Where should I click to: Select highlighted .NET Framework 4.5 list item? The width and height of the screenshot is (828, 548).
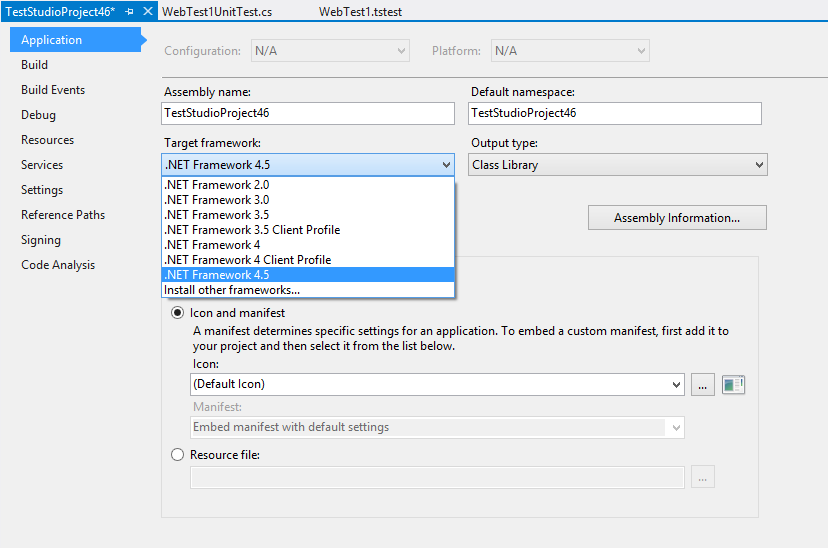(x=308, y=275)
